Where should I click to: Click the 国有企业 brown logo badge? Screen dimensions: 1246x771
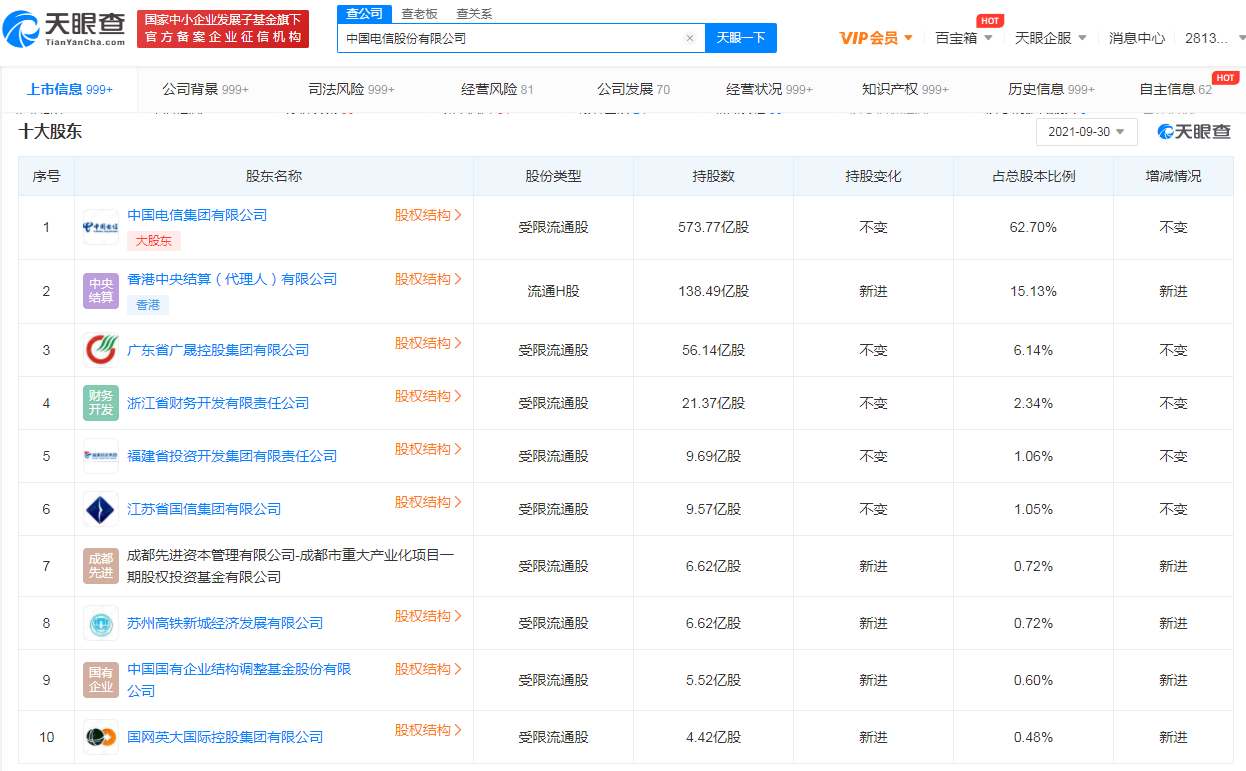101,680
